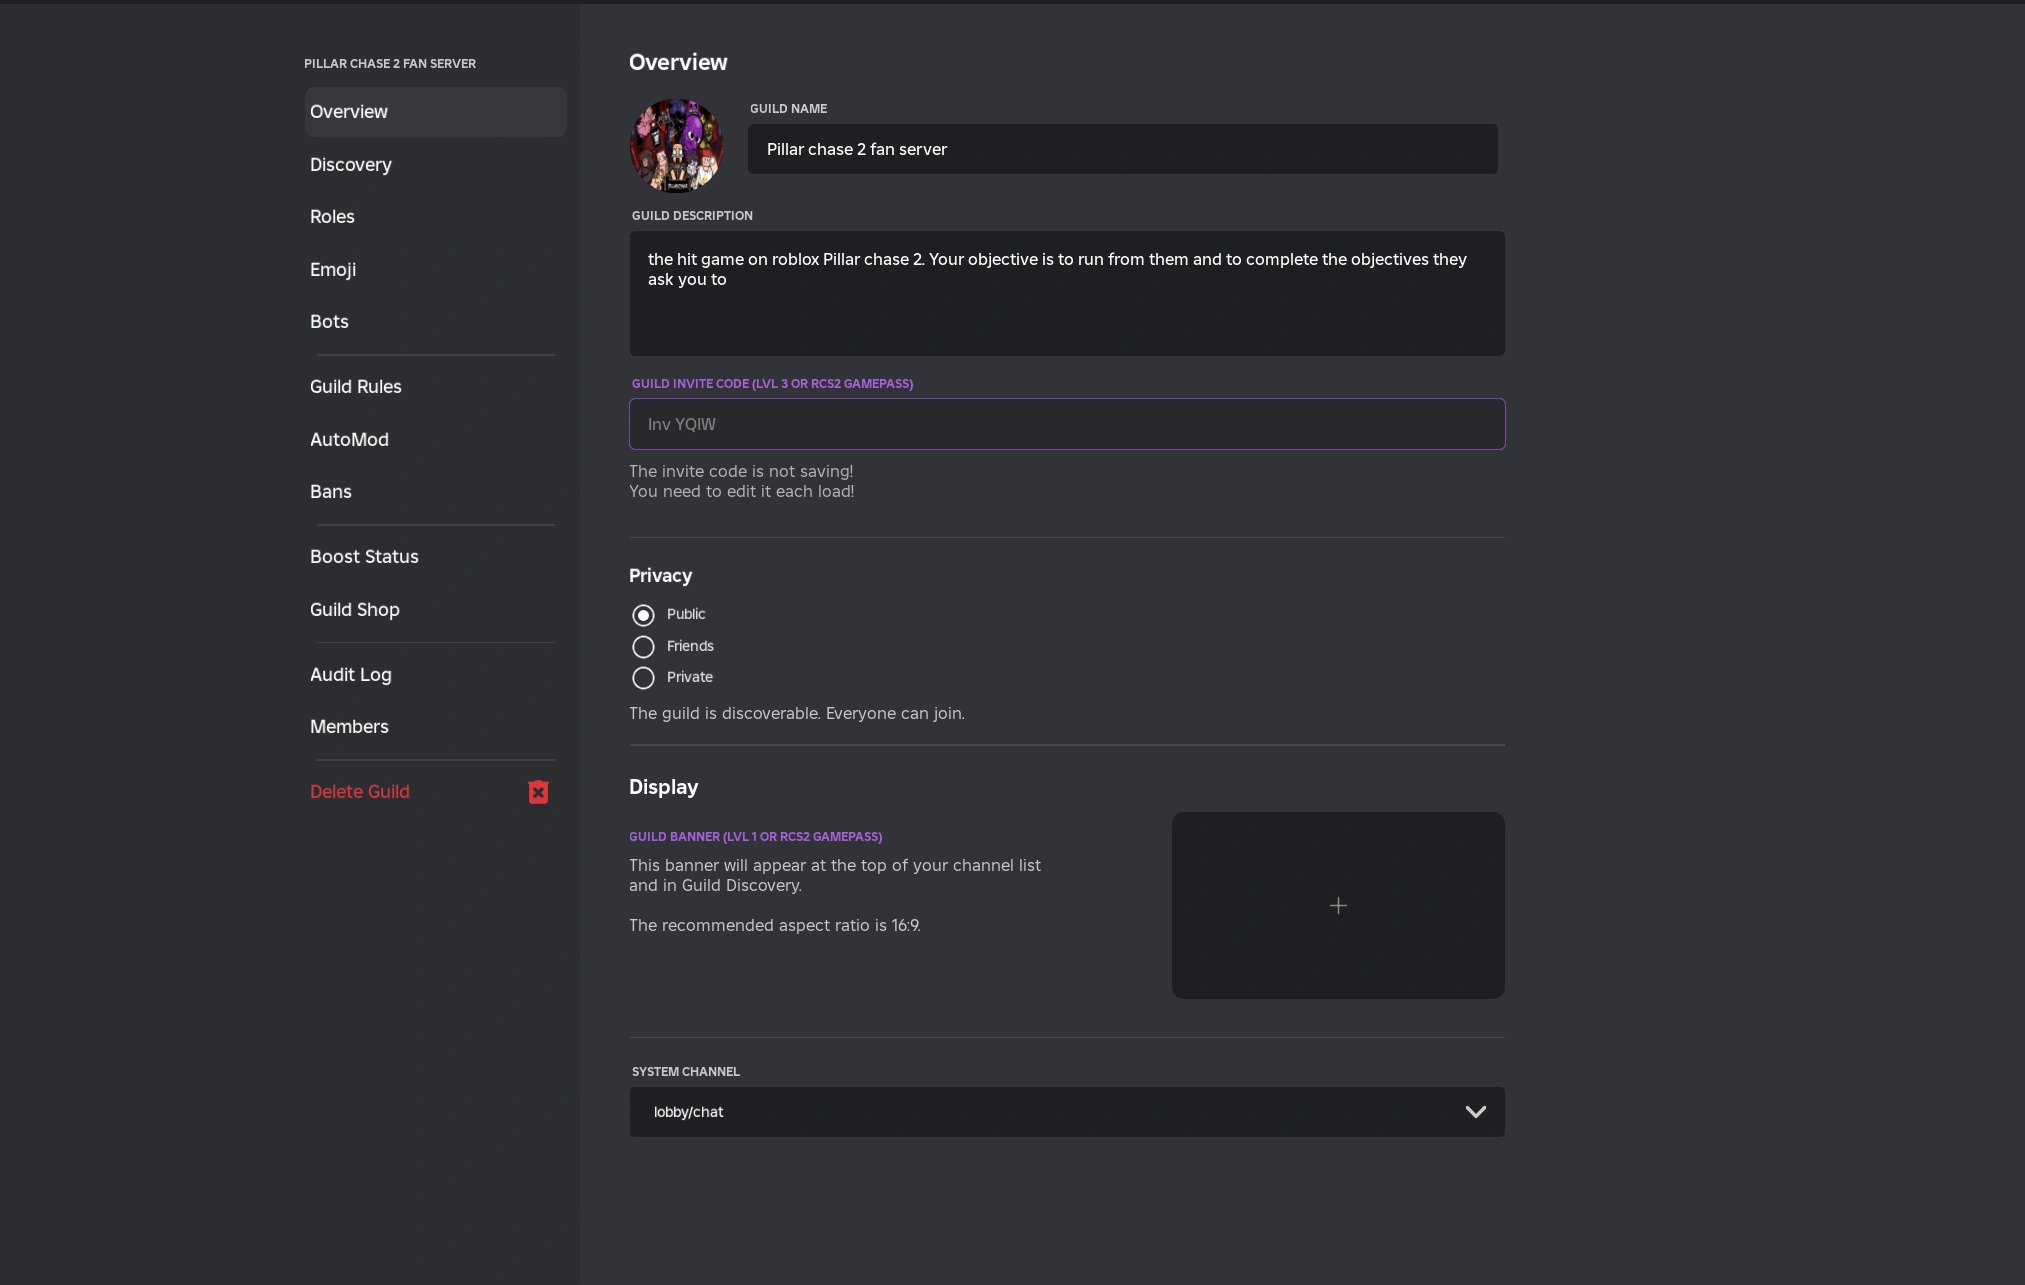
Task: Click the guild invite code input field
Action: [1066, 424]
